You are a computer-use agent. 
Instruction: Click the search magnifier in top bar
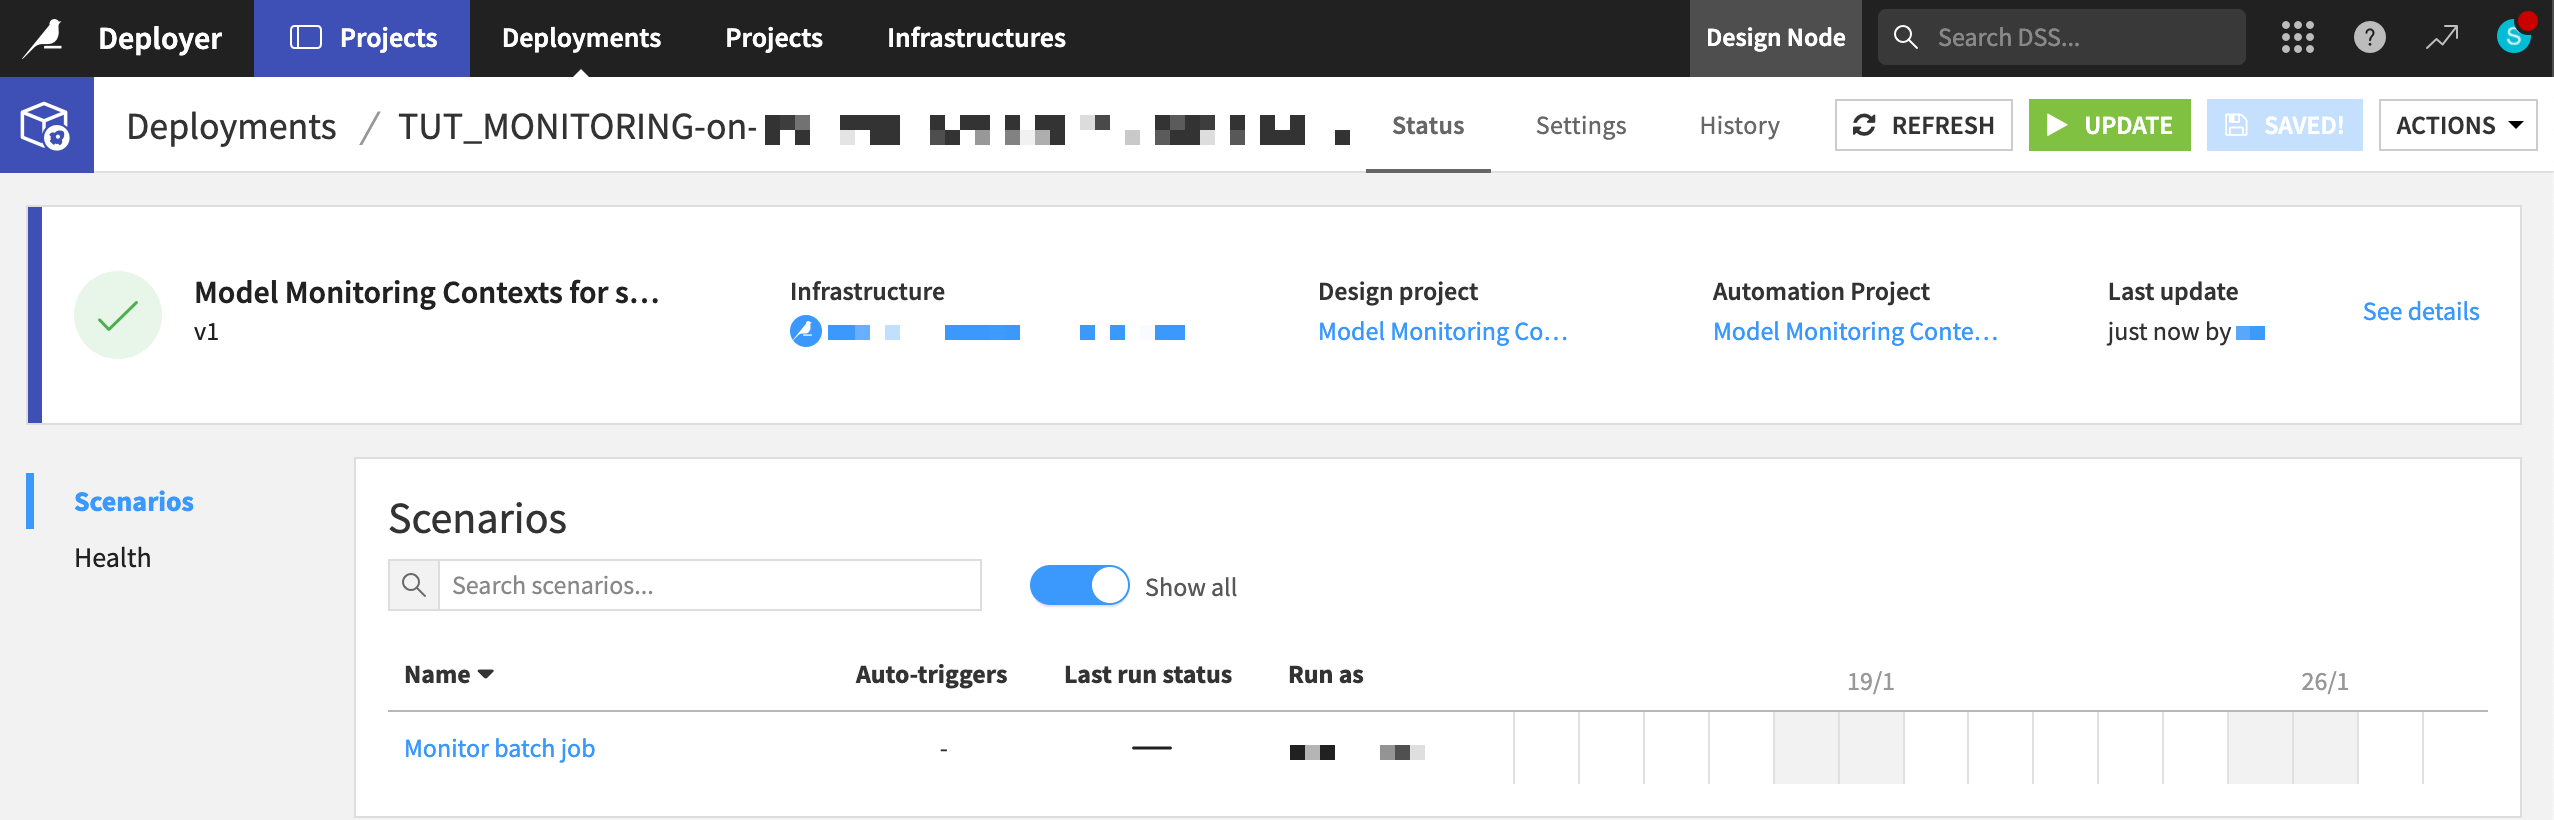[1906, 38]
